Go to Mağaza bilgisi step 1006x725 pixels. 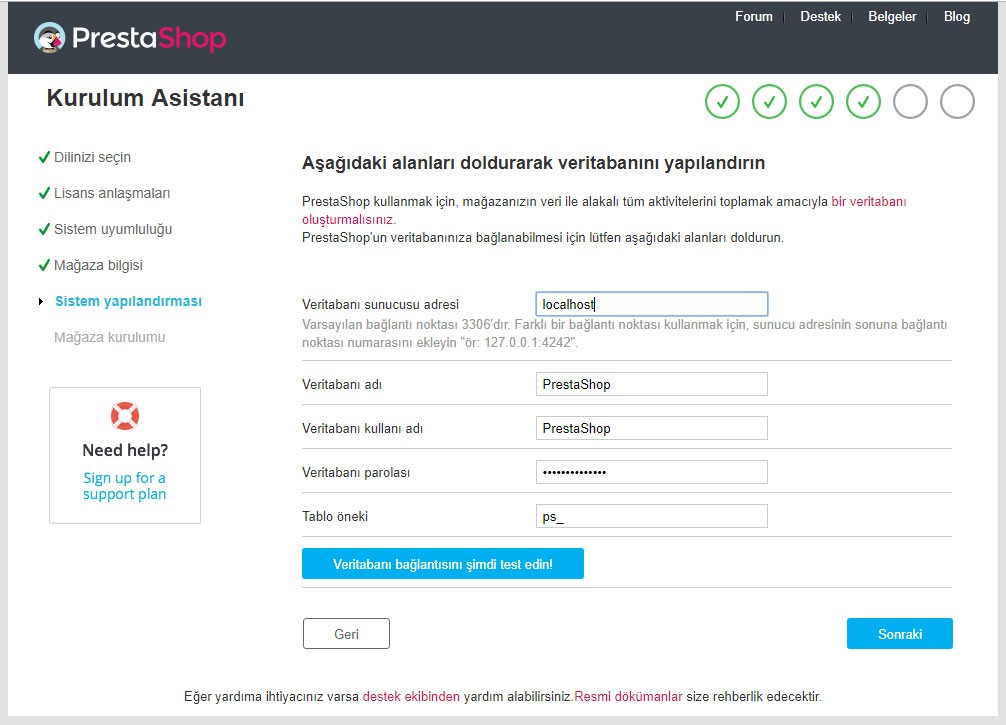98,265
